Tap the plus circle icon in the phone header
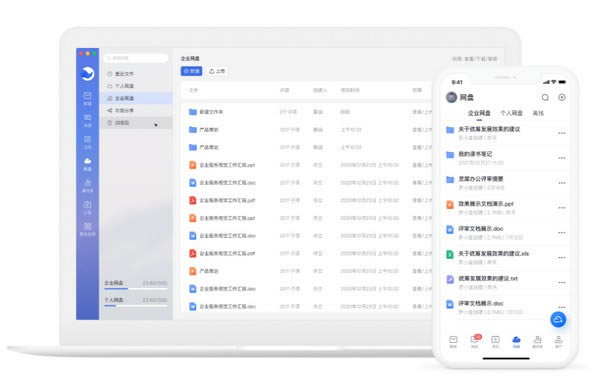The image size is (600, 384). point(562,98)
